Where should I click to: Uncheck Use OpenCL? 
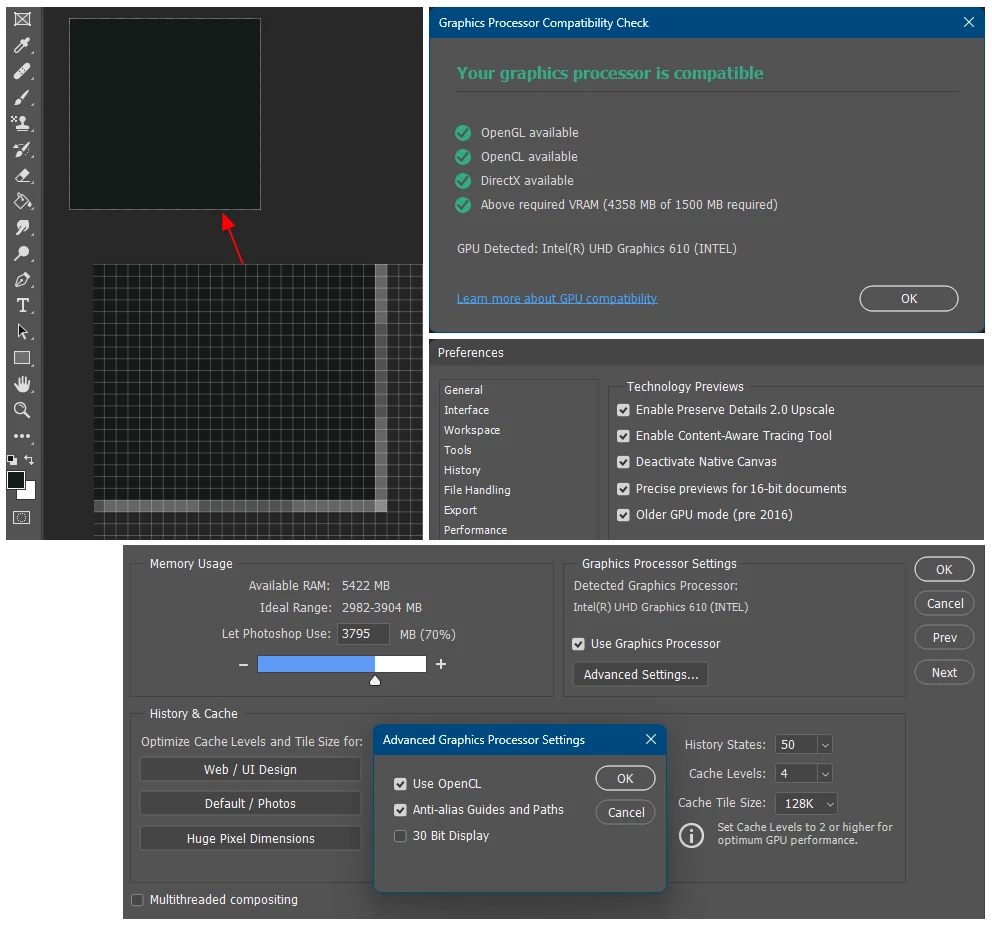(400, 784)
